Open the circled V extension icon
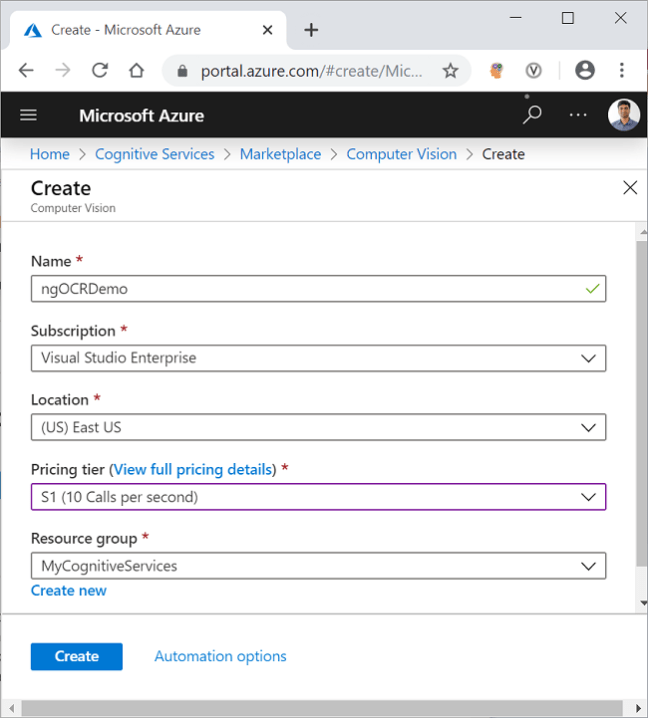648x718 pixels. pyautogui.click(x=533, y=71)
